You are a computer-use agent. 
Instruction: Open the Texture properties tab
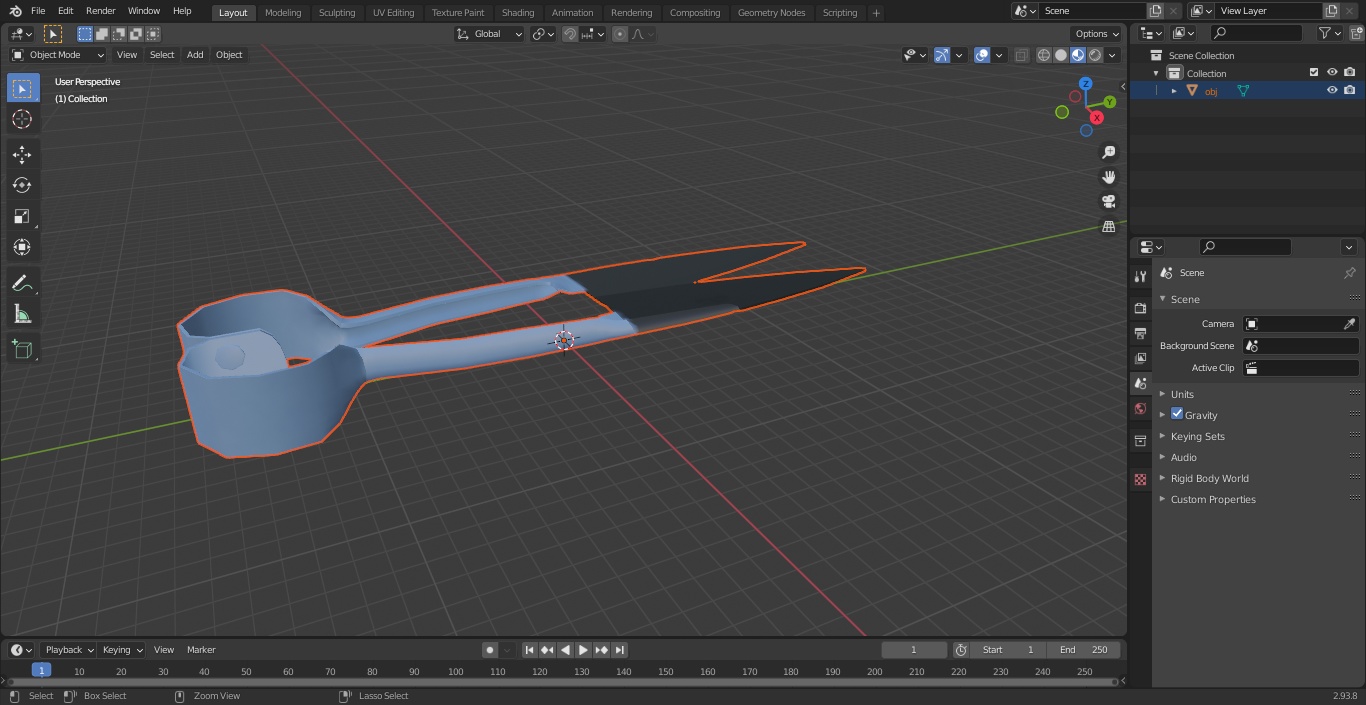1140,480
